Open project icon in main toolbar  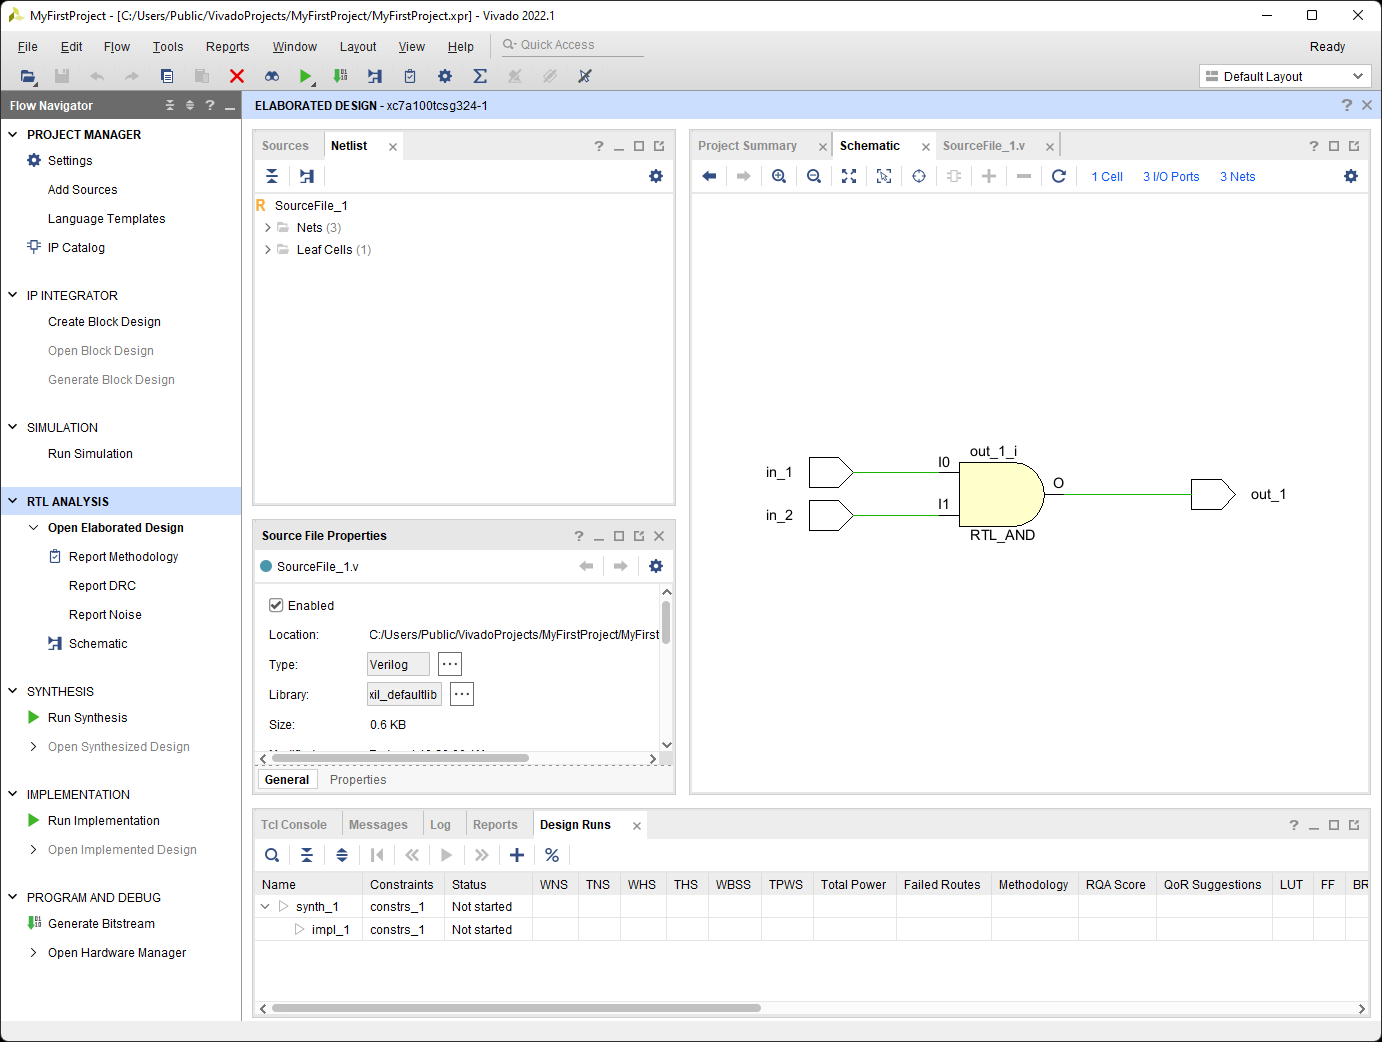coord(28,76)
